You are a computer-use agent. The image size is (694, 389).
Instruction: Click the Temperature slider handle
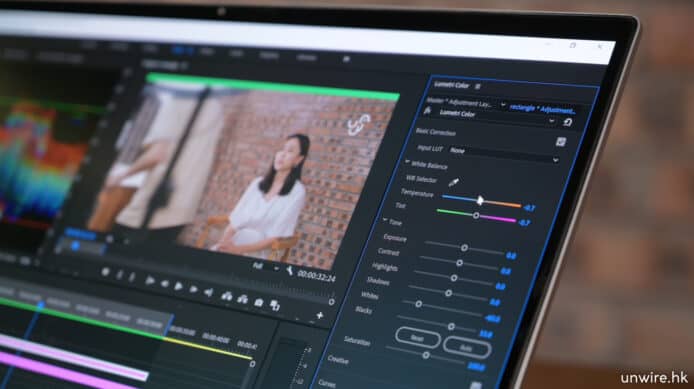480,200
